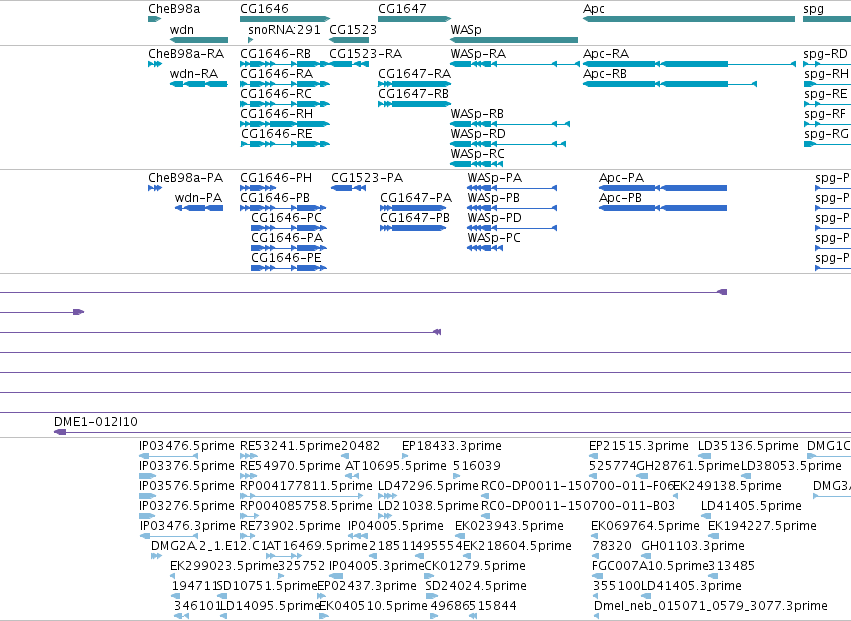Select the wdn-PA protein glyph

199,208
